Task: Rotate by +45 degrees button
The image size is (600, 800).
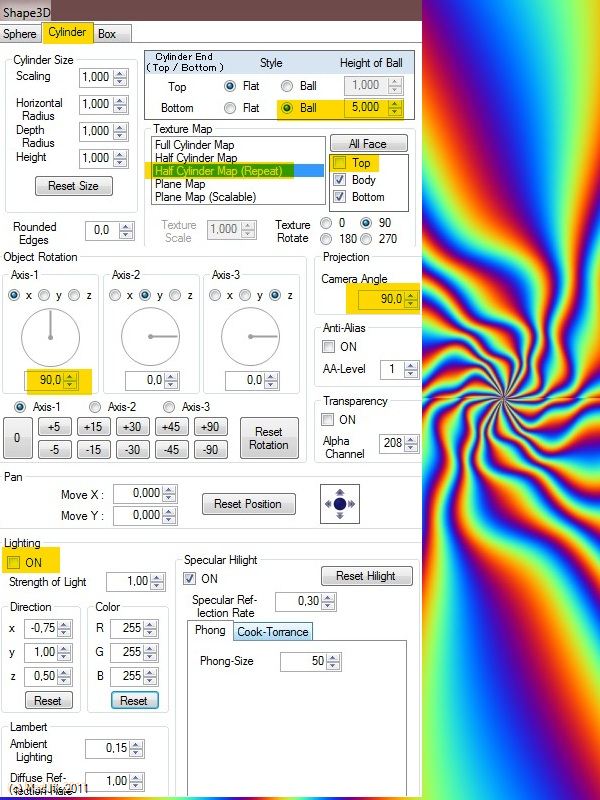Action: tap(171, 427)
